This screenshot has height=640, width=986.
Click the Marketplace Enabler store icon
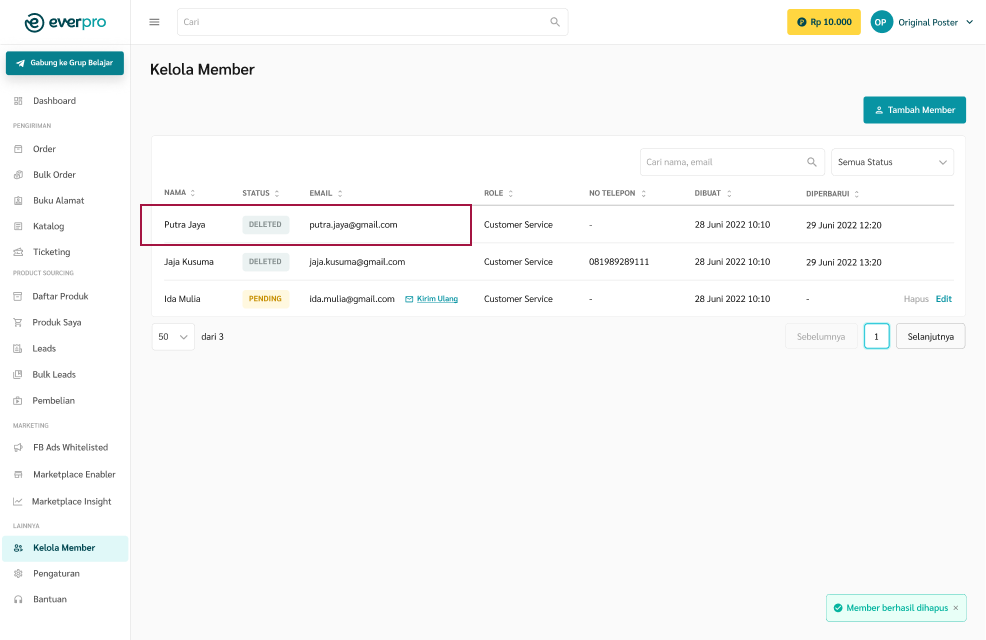pos(18,475)
